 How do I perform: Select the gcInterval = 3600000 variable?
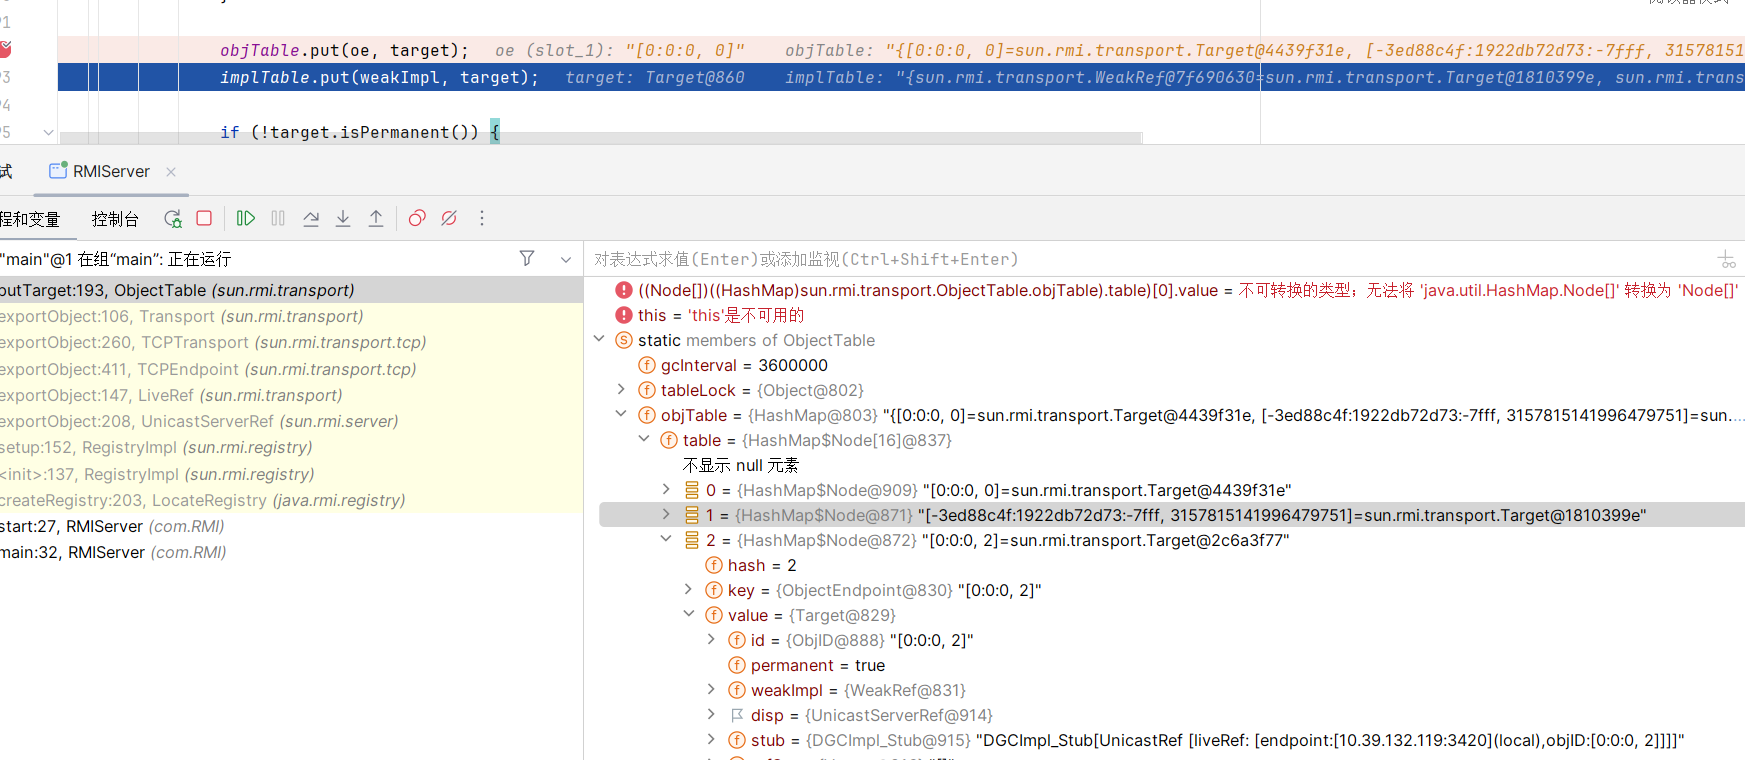(744, 365)
